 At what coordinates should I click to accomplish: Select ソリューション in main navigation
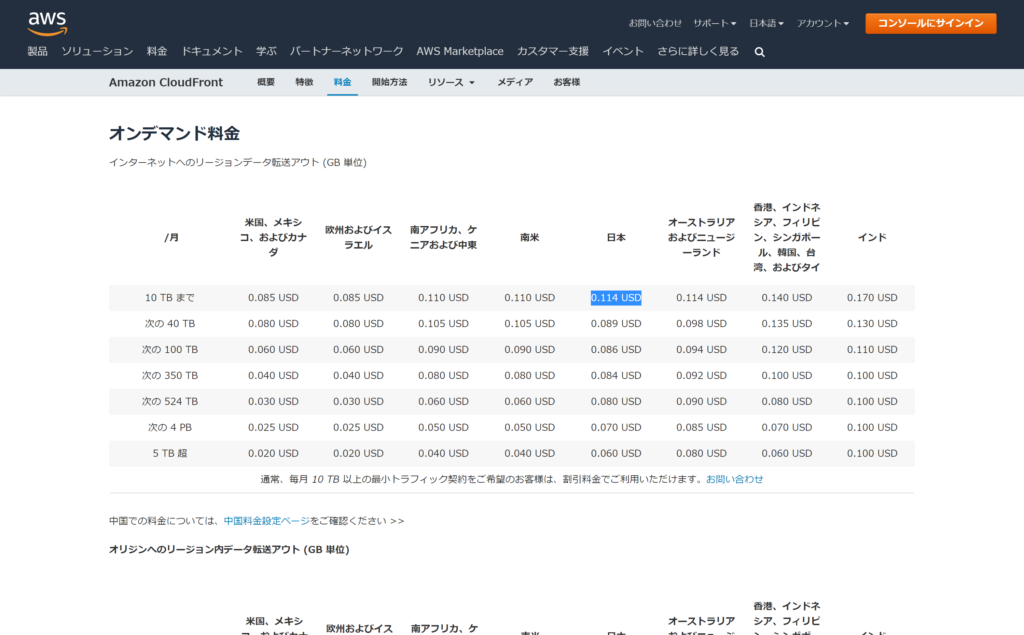click(x=97, y=51)
